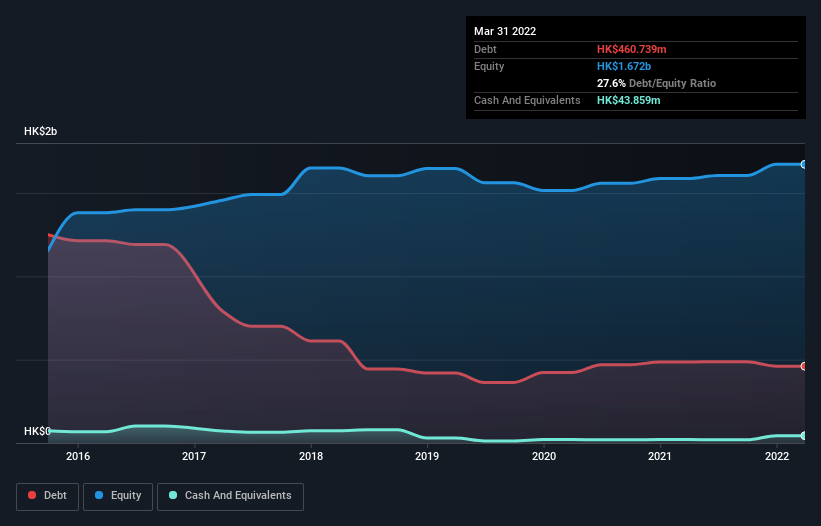Click the 27.6% Debt/Equity Ratio text
Viewport: 821px width, 526px height.
click(656, 83)
